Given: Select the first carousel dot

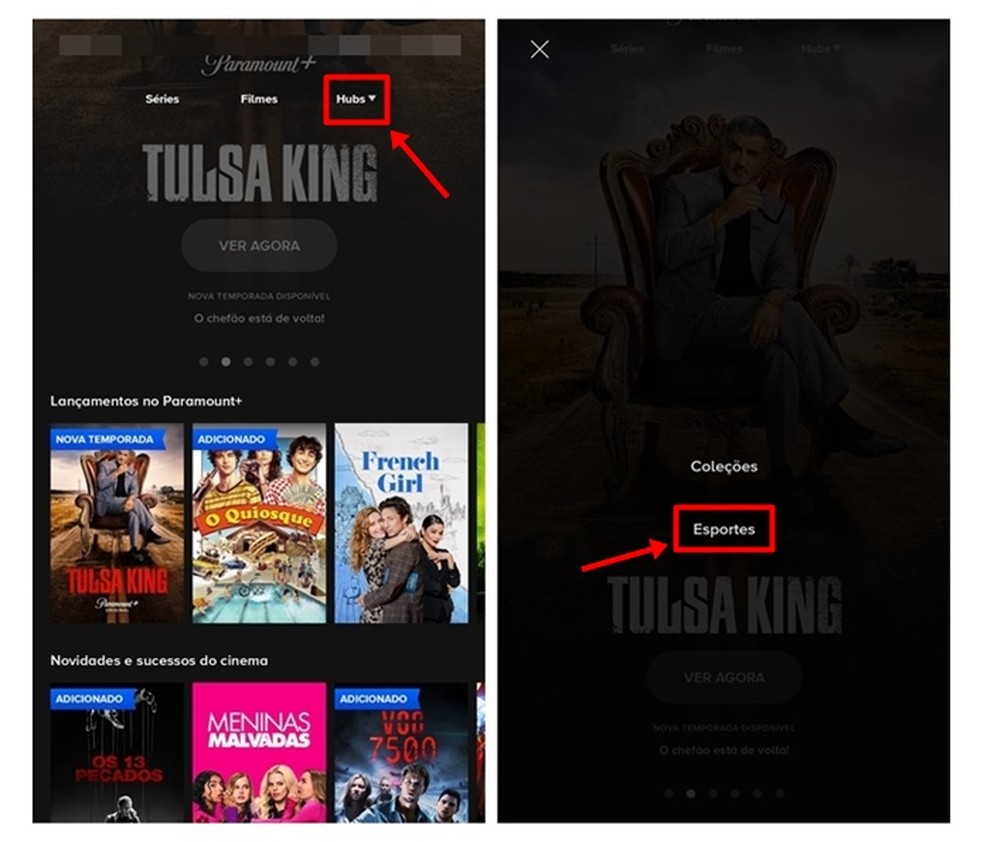Looking at the screenshot, I should [x=203, y=362].
